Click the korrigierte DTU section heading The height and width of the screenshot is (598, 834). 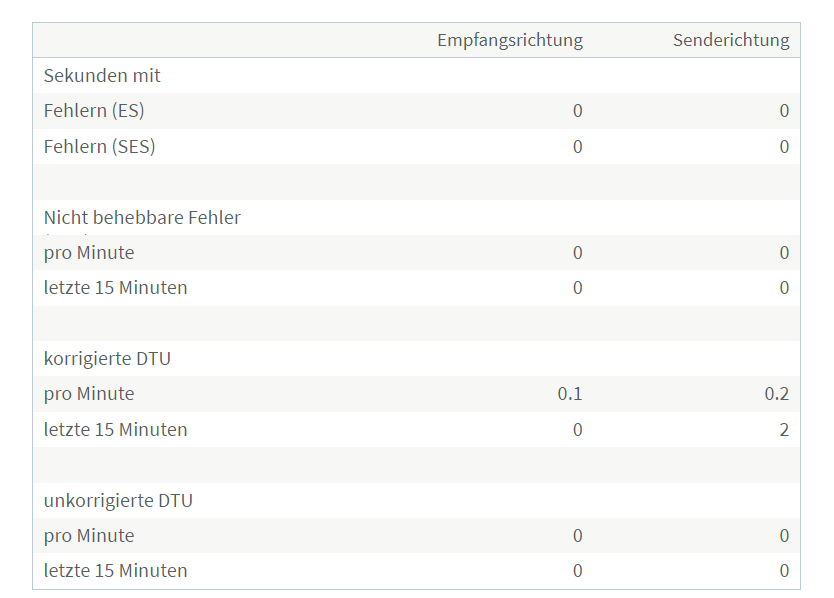[107, 359]
